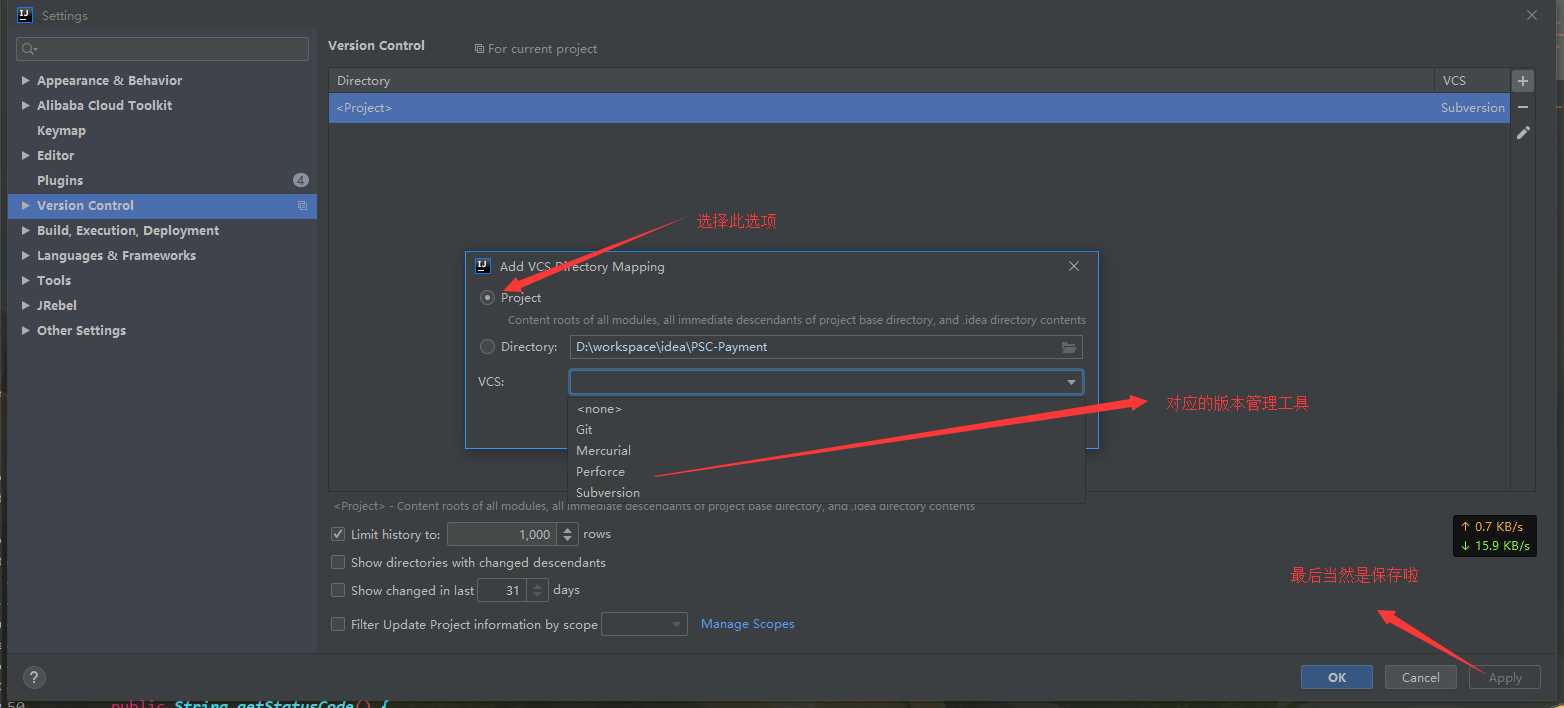Choose Subversion in the VCS list
The image size is (1564, 708).
826,492
